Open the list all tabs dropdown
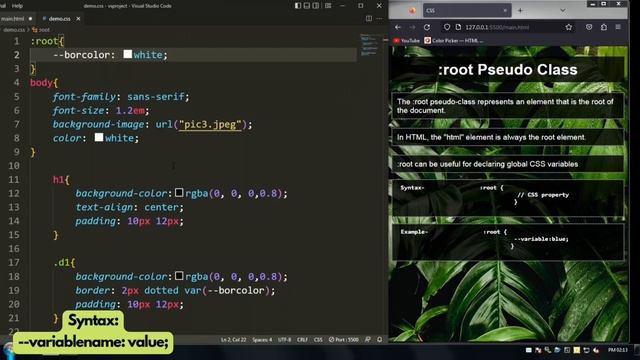 point(563,11)
